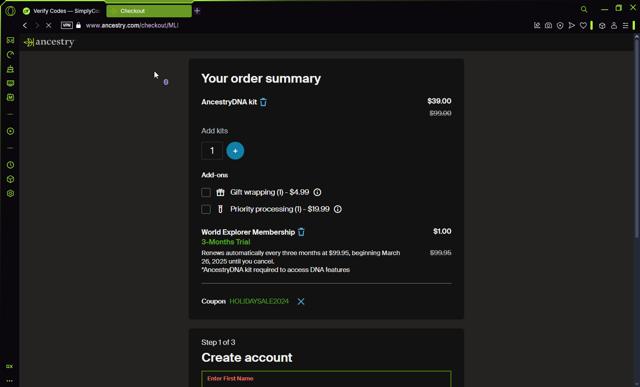Open the gauge-shaped GX Control sidebar icon
Viewport: 640px width, 387px height.
pos(10,55)
